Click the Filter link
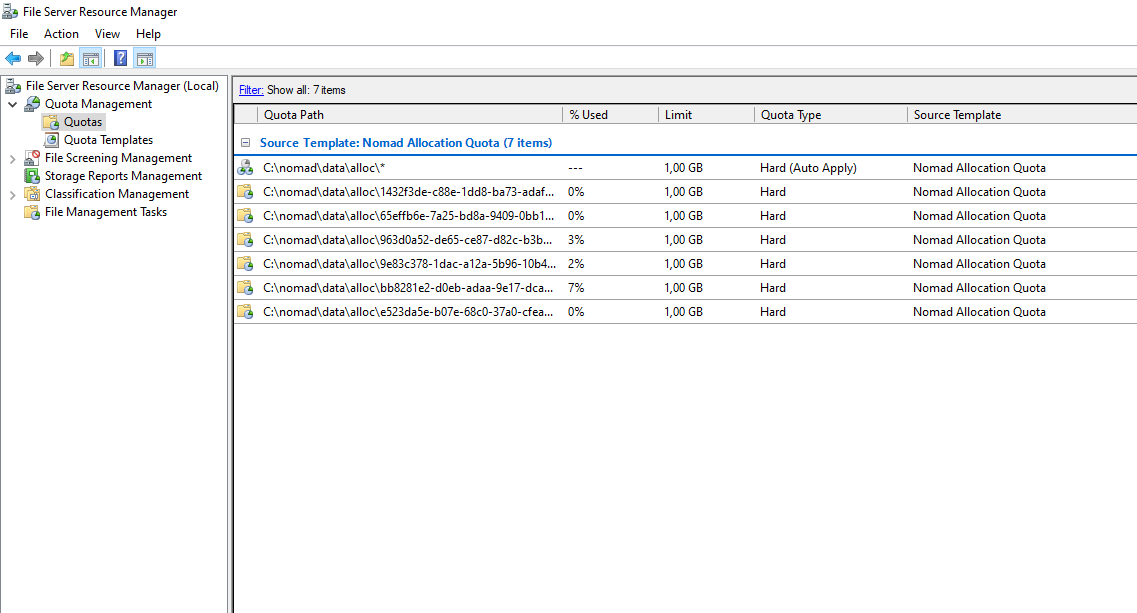1137x613 pixels. [250, 90]
